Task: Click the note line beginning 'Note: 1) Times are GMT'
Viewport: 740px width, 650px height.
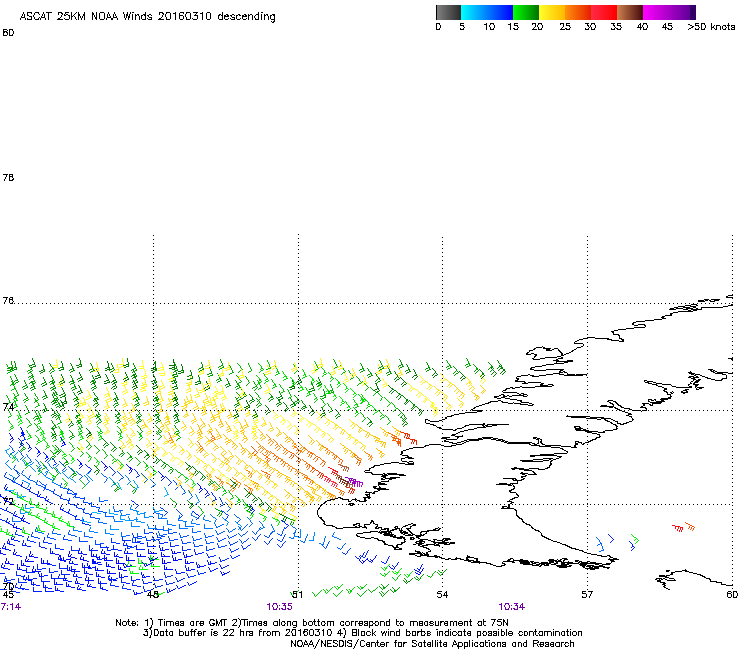Action: click(x=312, y=623)
